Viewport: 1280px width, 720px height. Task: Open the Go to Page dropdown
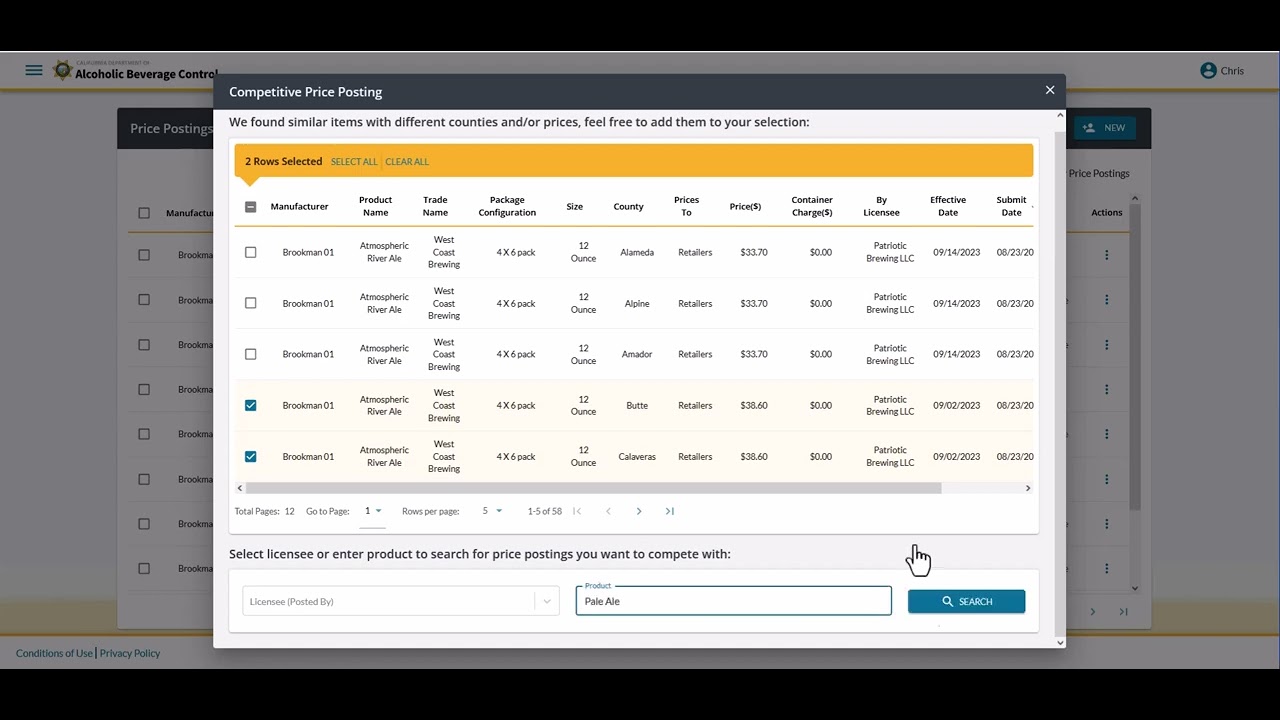click(372, 511)
